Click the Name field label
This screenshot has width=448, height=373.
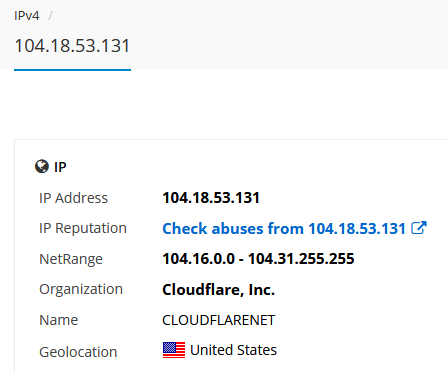tap(59, 320)
